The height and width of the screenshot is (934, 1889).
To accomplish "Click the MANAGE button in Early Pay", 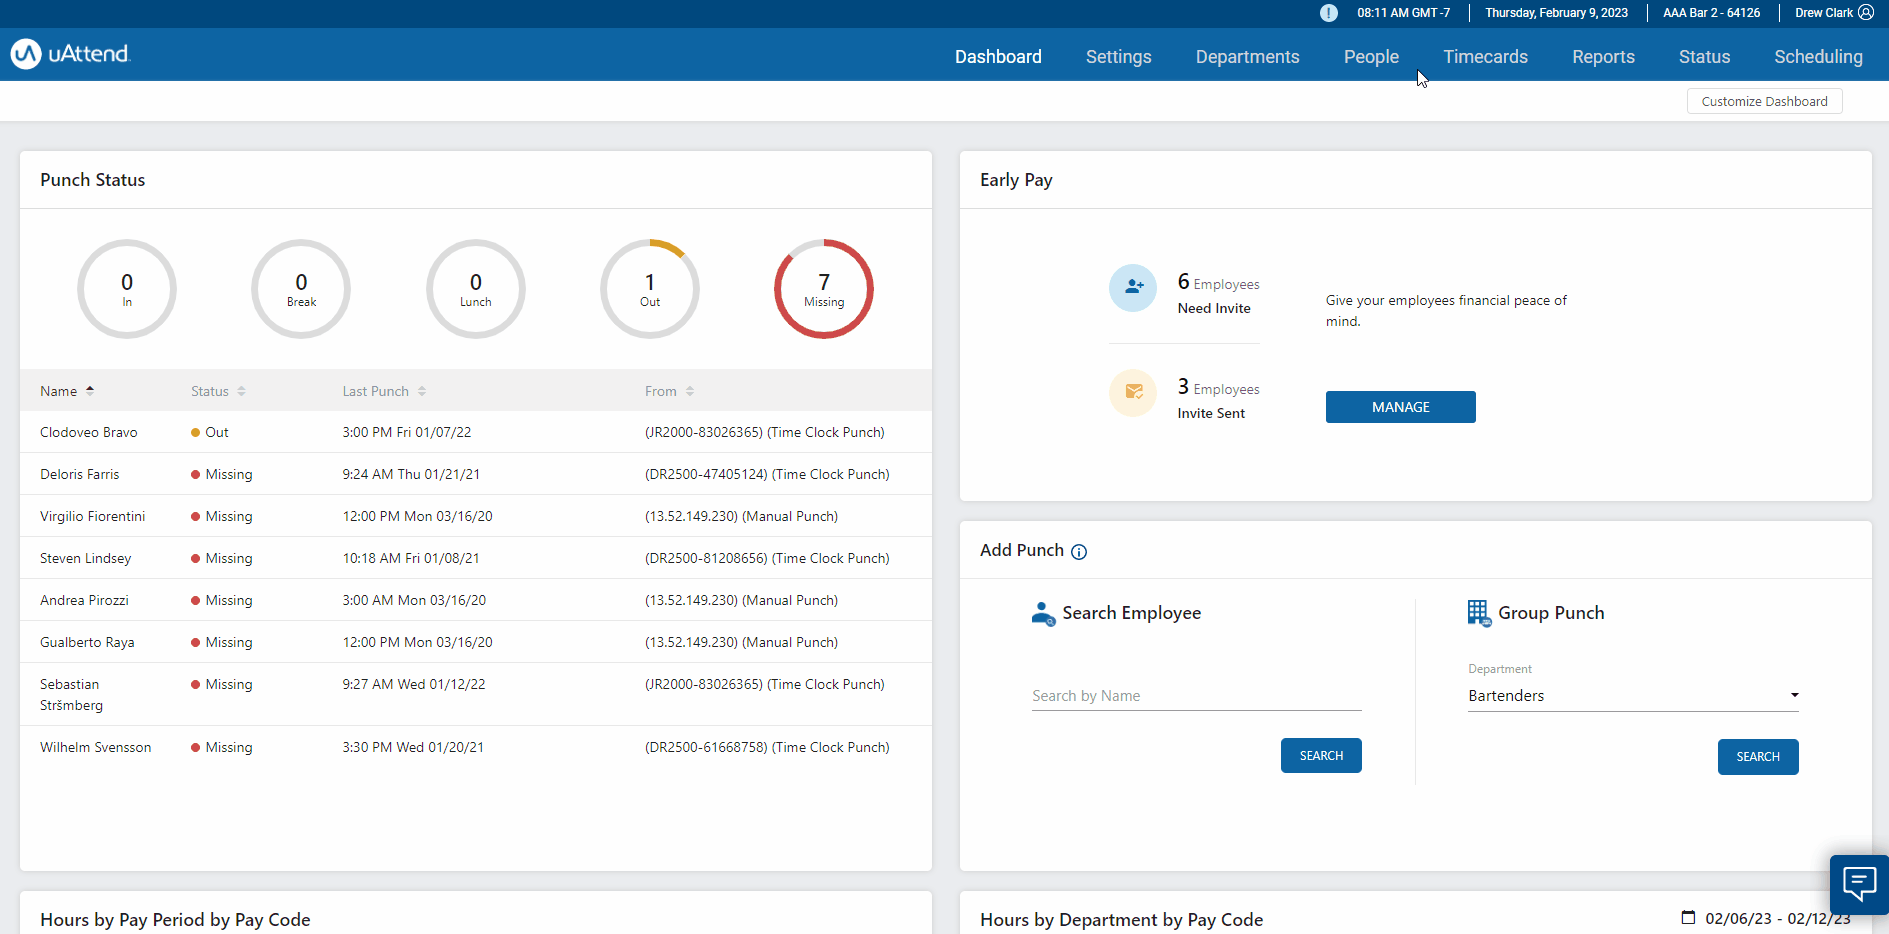I will tap(1400, 407).
